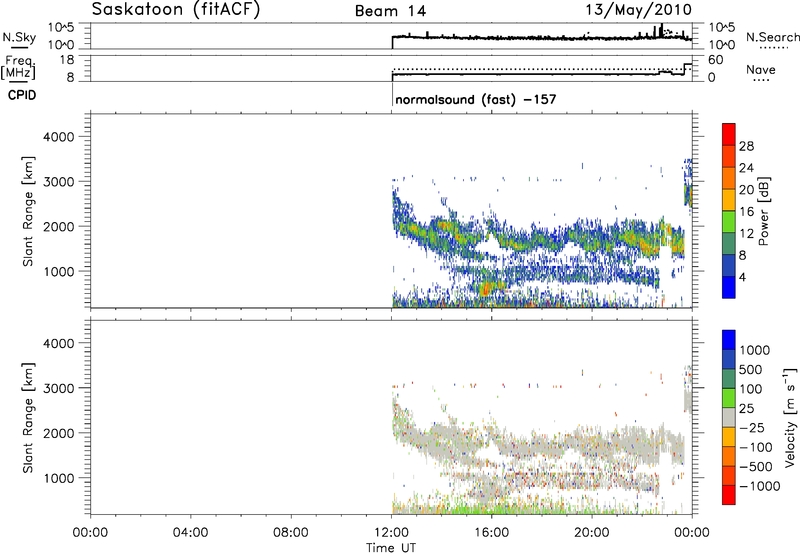
Task: Click the "N.Sky" legend label
Action: [19, 37]
